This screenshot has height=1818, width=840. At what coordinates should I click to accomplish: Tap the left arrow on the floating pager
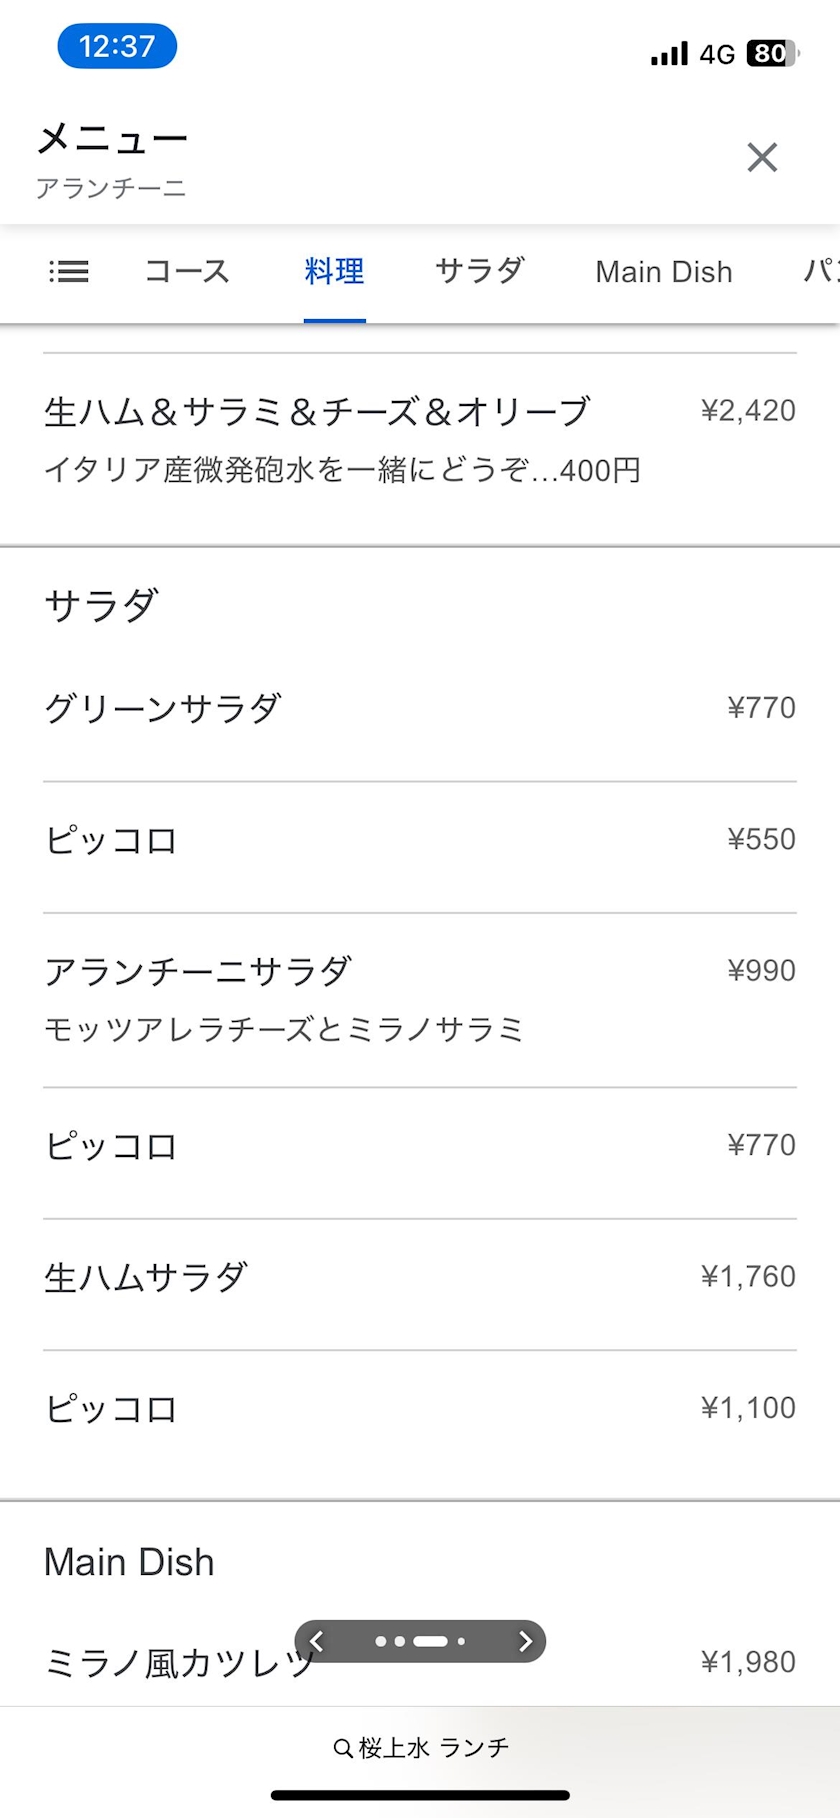pos(317,1641)
